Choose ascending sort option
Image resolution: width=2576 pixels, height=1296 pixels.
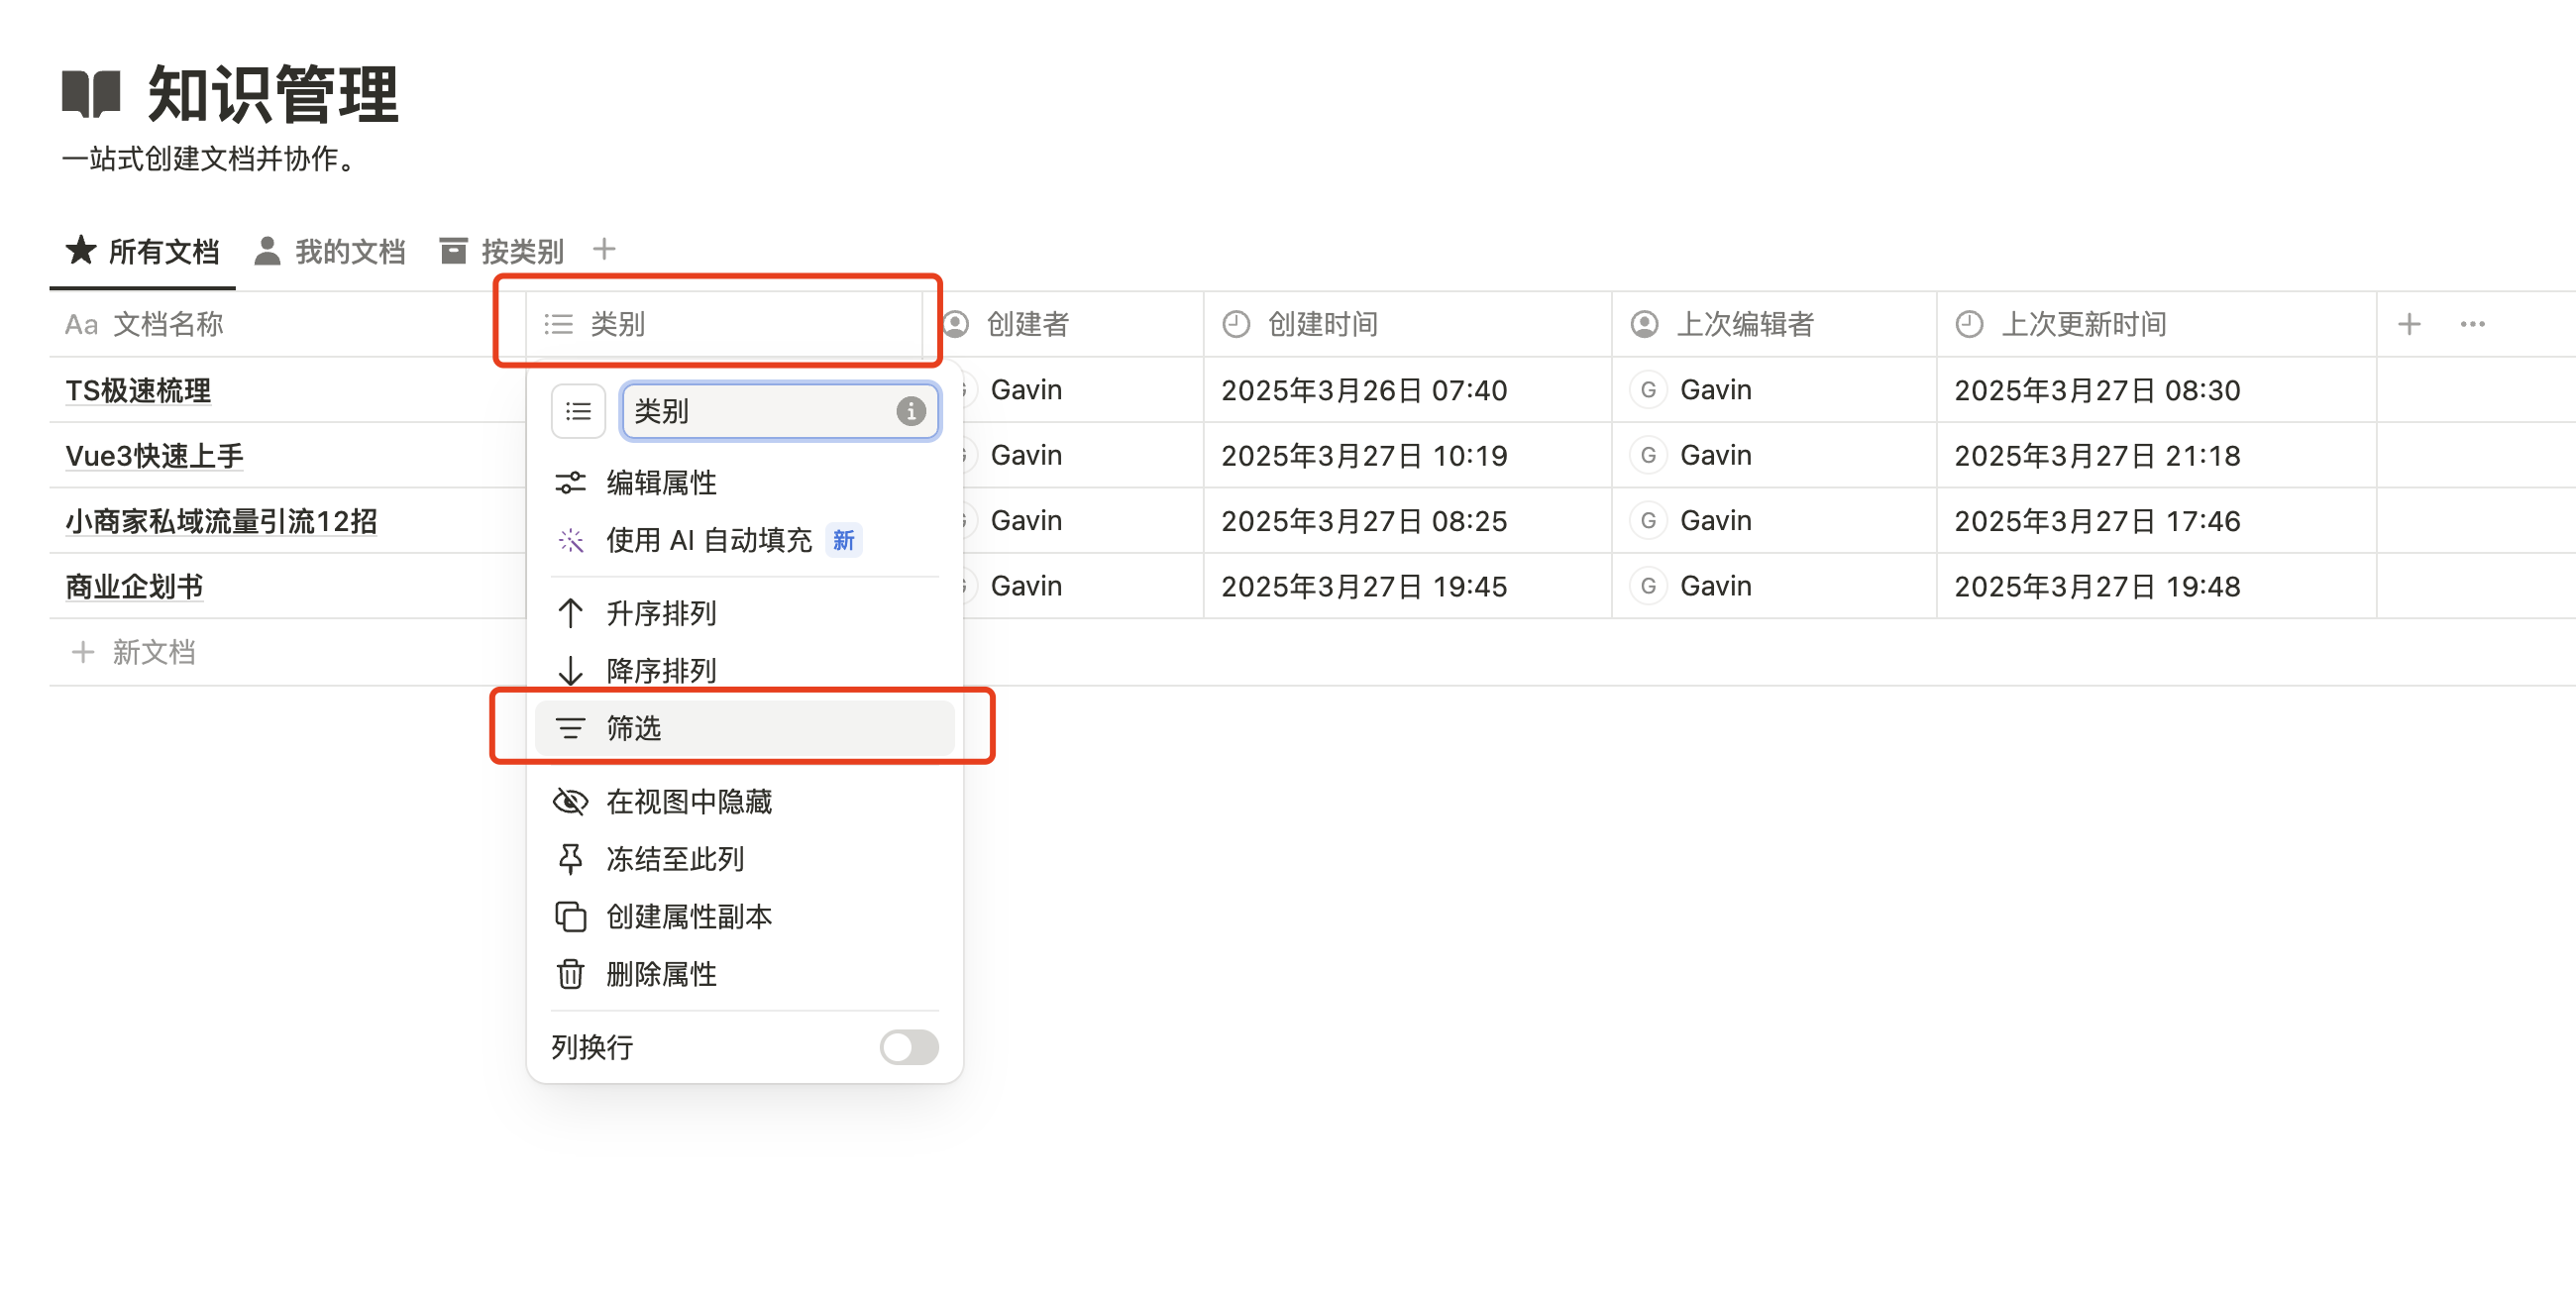660,613
